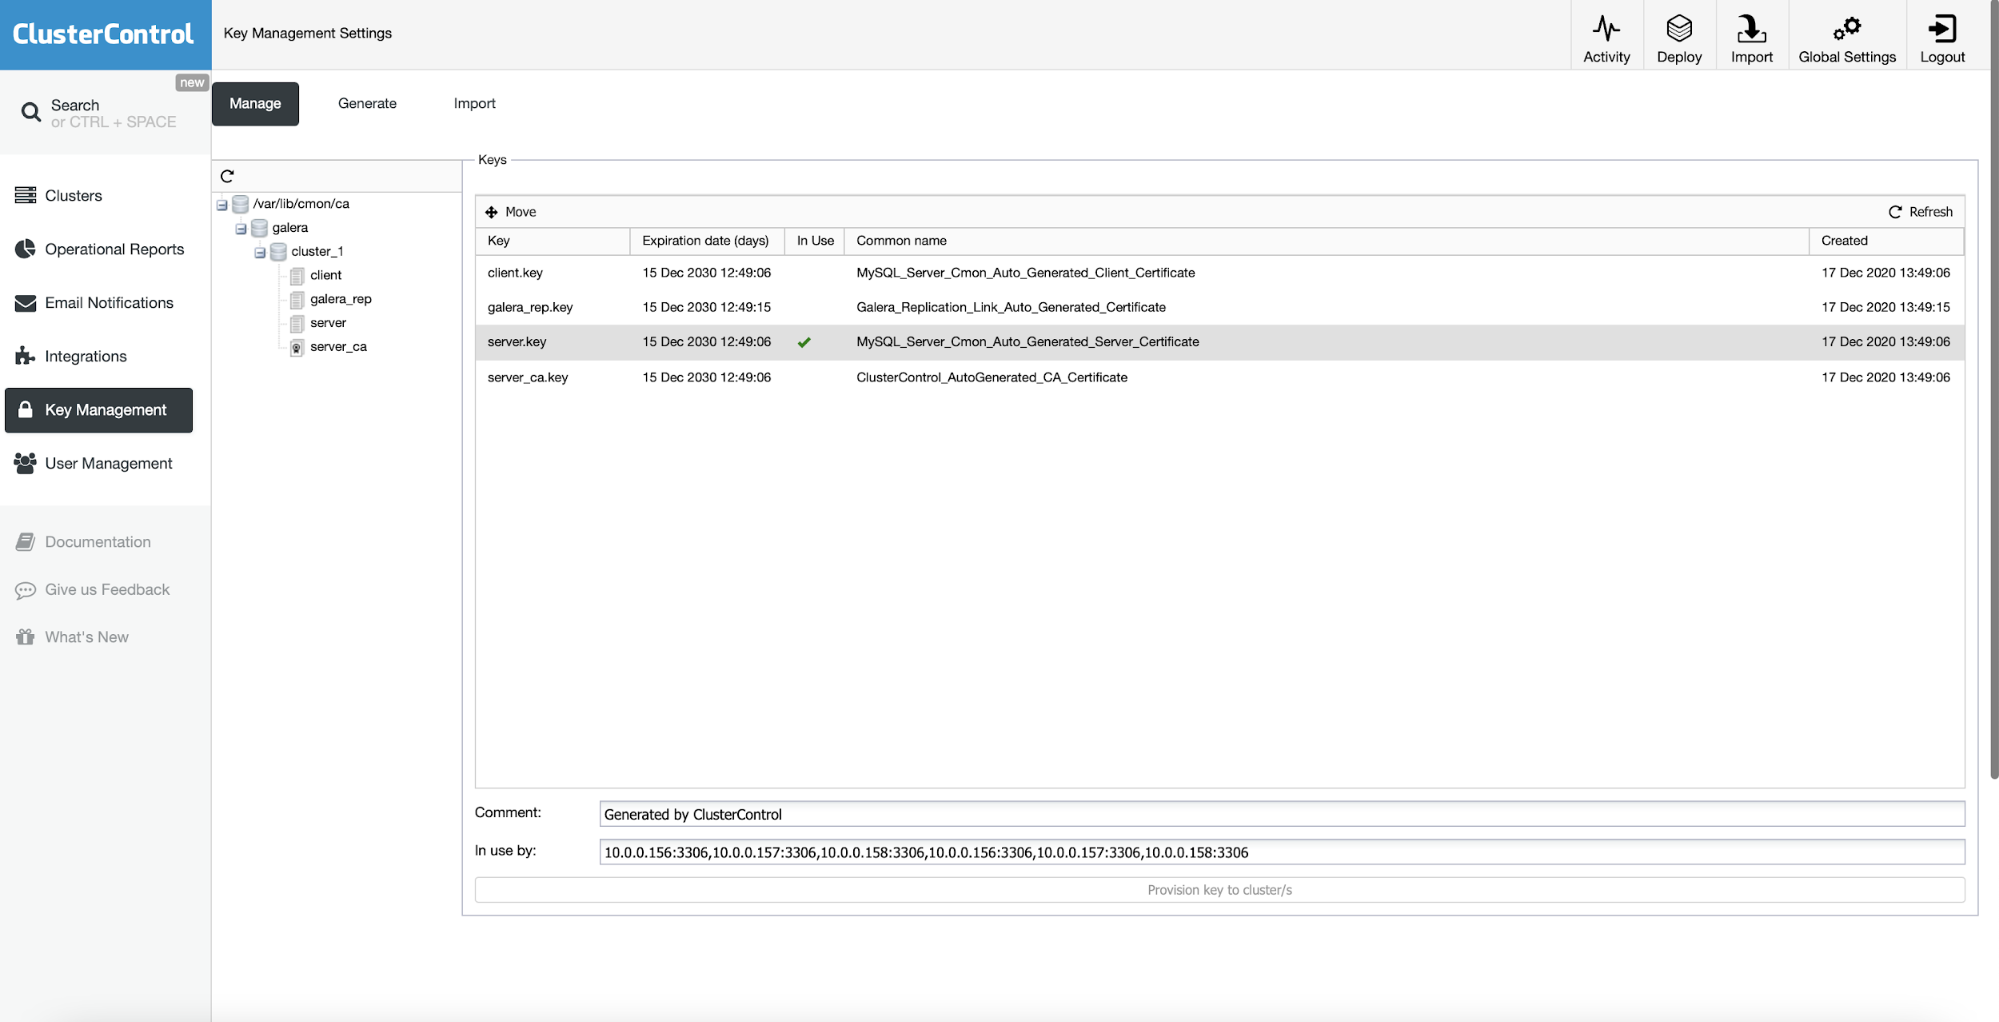Select the galera_rep.key row
The image size is (1999, 1022).
point(1219,307)
